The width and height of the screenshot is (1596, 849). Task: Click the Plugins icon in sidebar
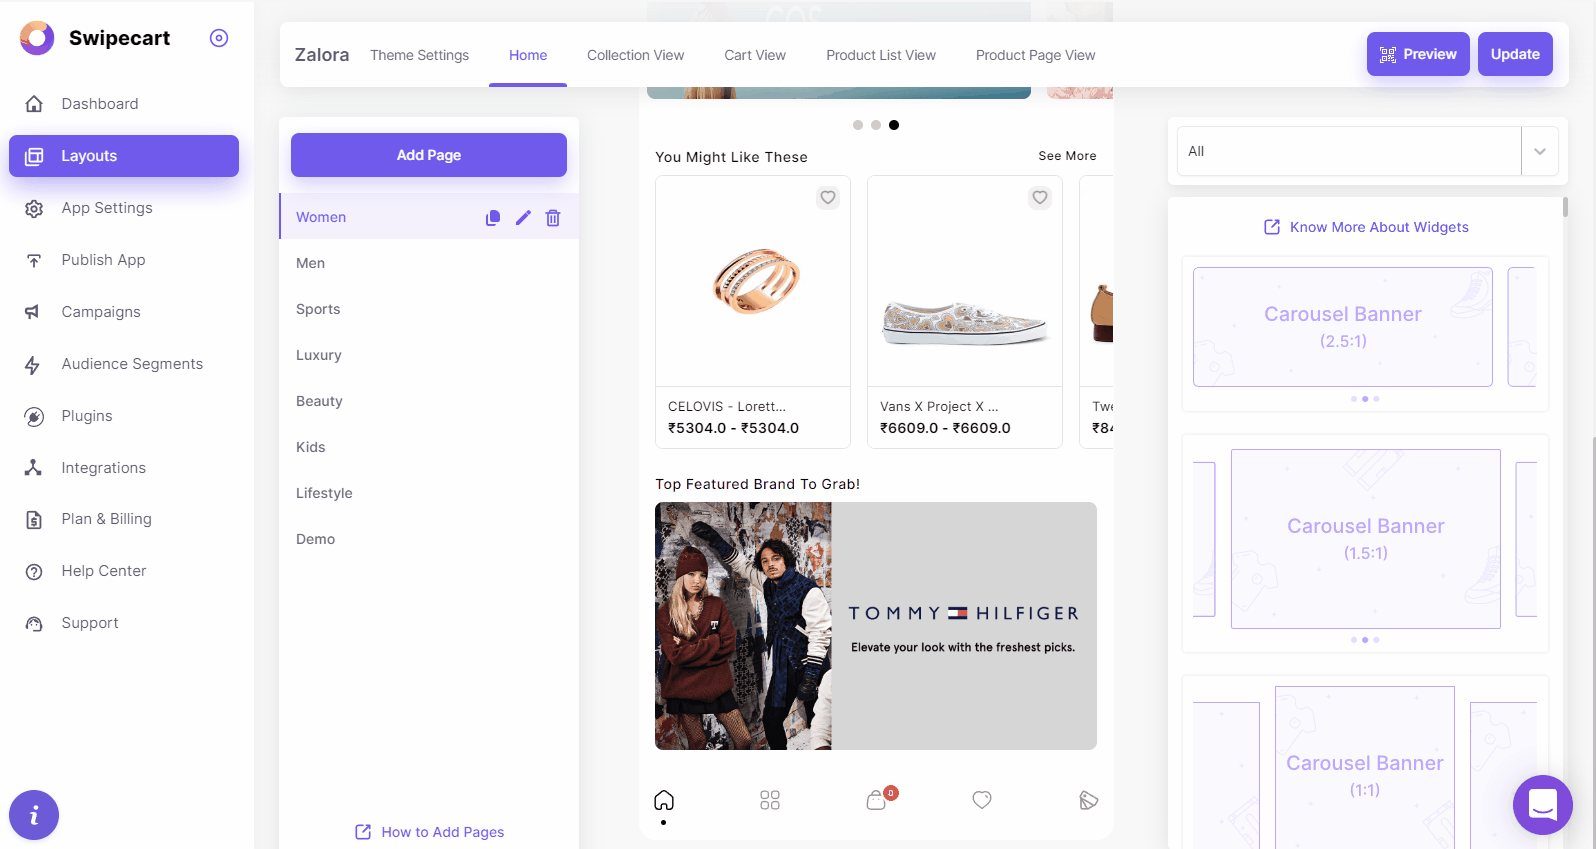[34, 416]
